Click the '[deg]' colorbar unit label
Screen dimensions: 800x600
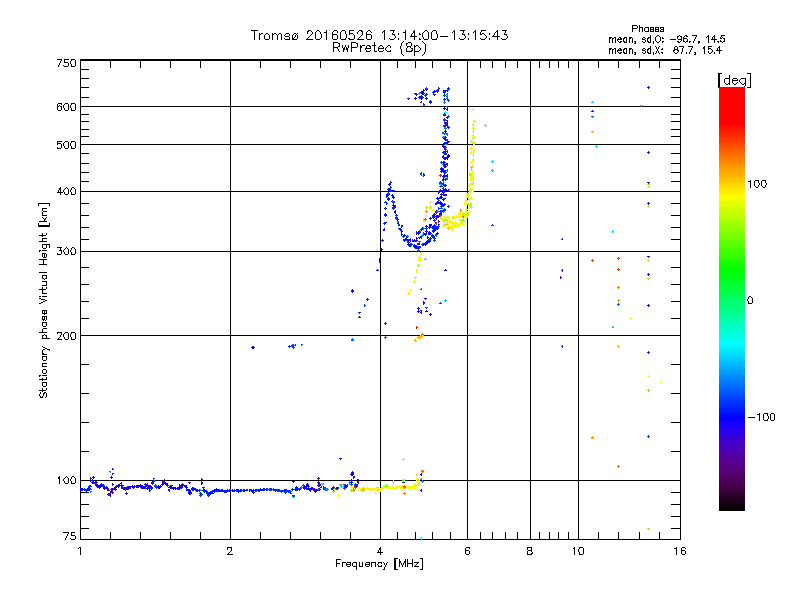(x=734, y=80)
